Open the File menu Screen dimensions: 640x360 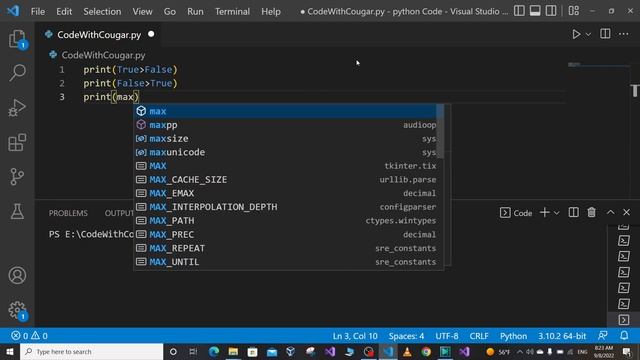coord(38,11)
